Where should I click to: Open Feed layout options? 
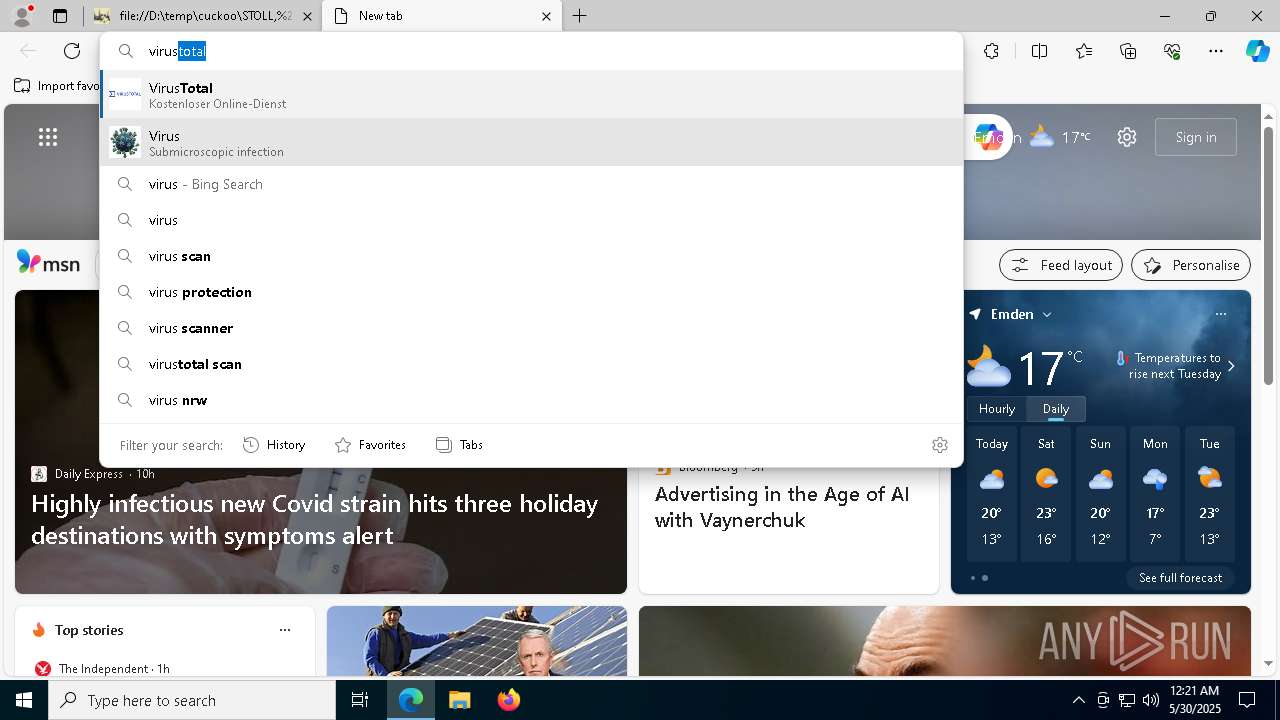[x=1061, y=265]
